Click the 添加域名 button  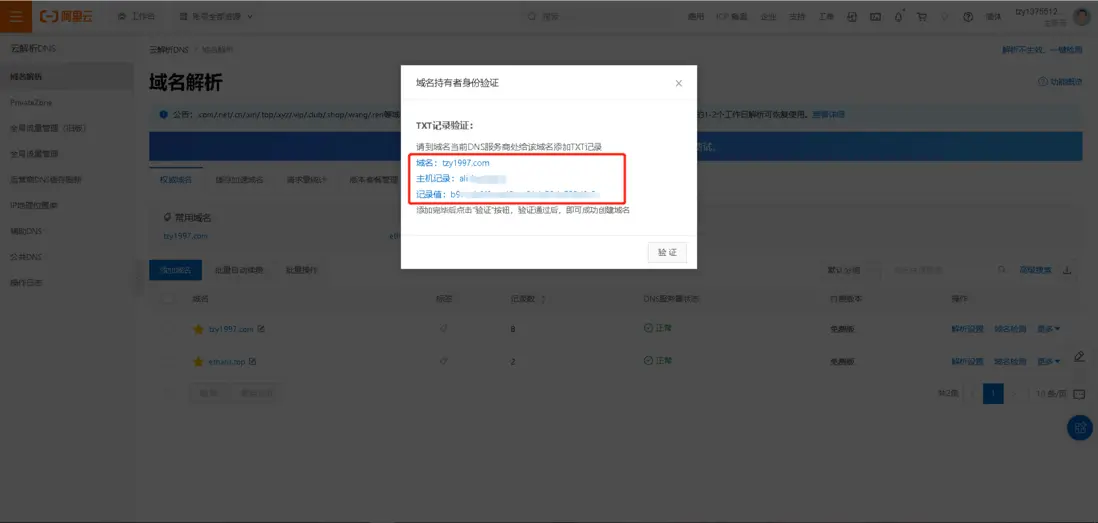[x=175, y=270]
